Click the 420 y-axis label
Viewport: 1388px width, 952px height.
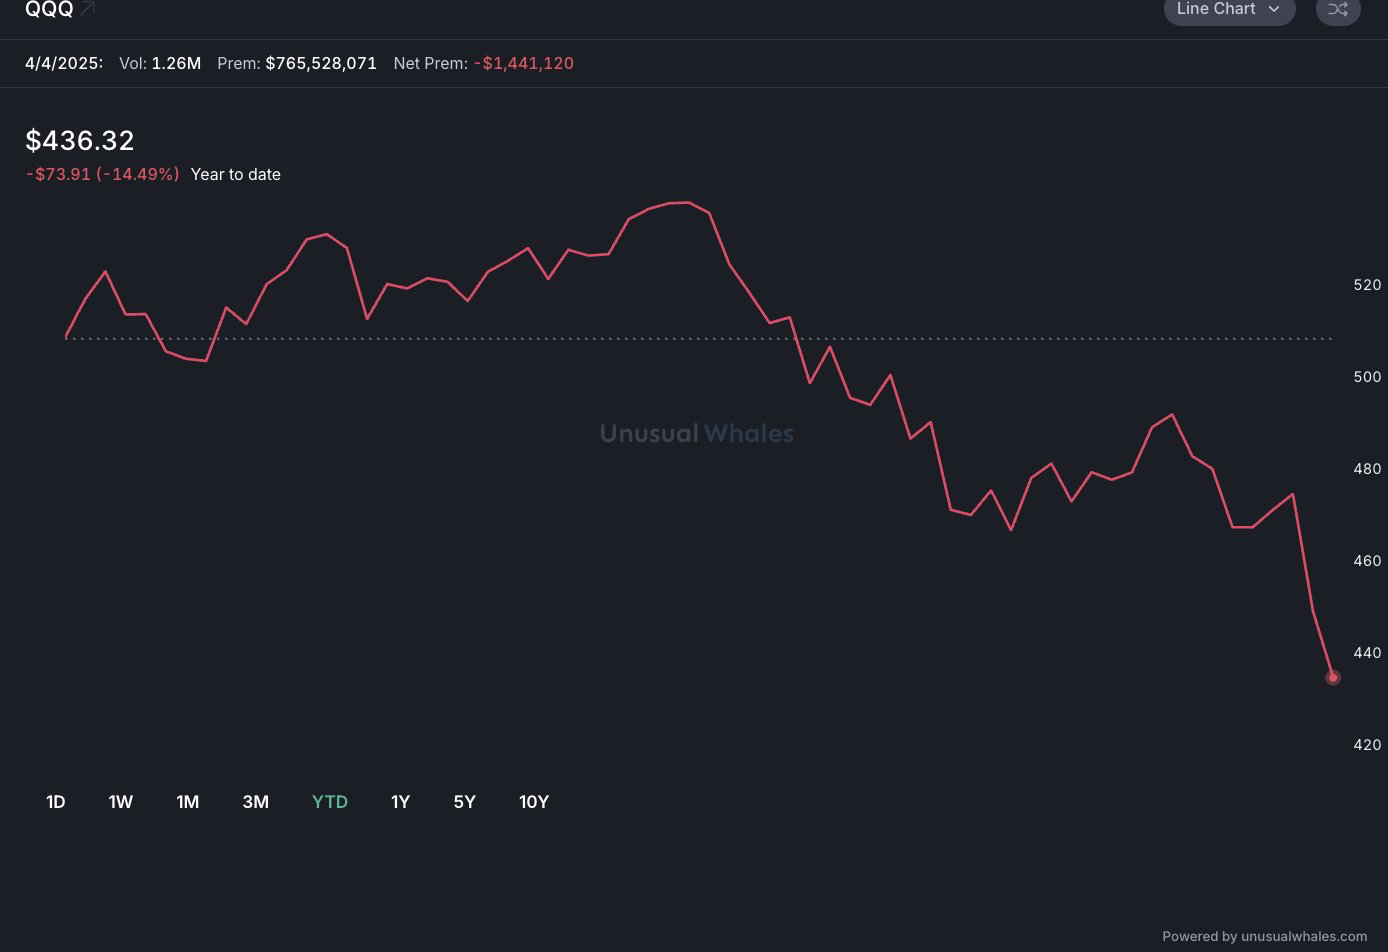pos(1367,745)
